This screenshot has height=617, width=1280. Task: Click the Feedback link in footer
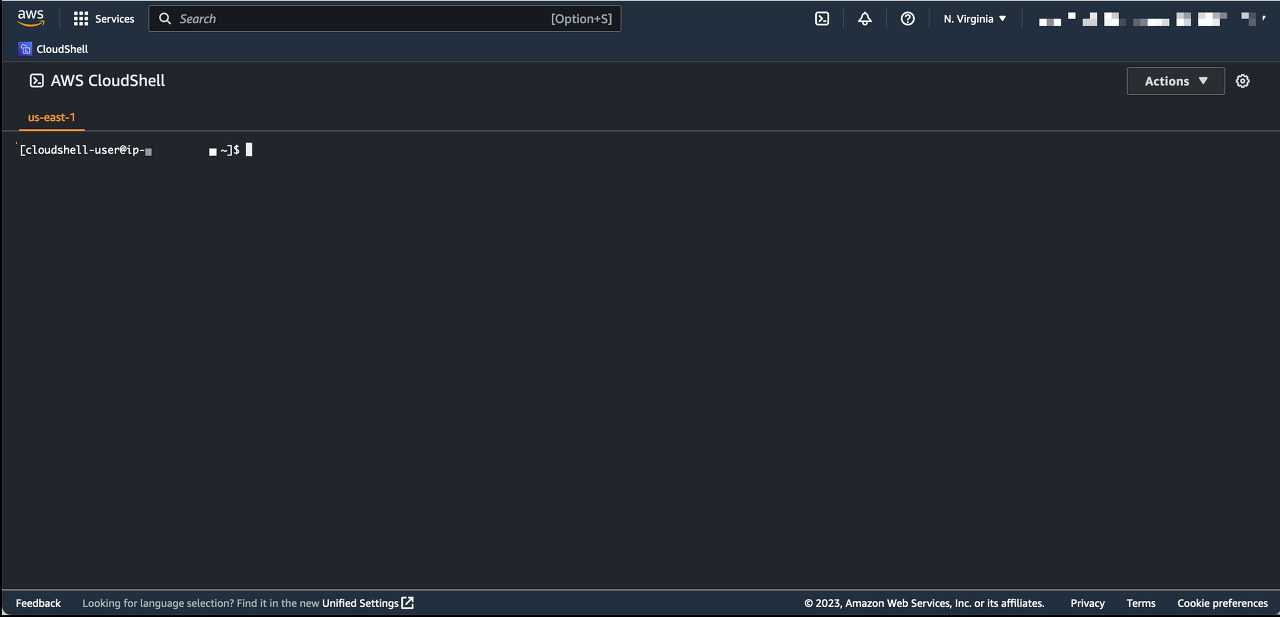pyautogui.click(x=38, y=603)
